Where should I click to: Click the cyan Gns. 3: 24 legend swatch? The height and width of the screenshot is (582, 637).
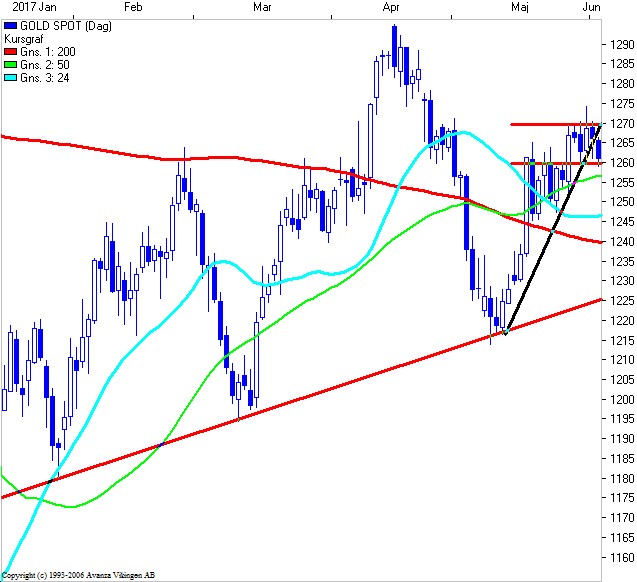click(9, 77)
